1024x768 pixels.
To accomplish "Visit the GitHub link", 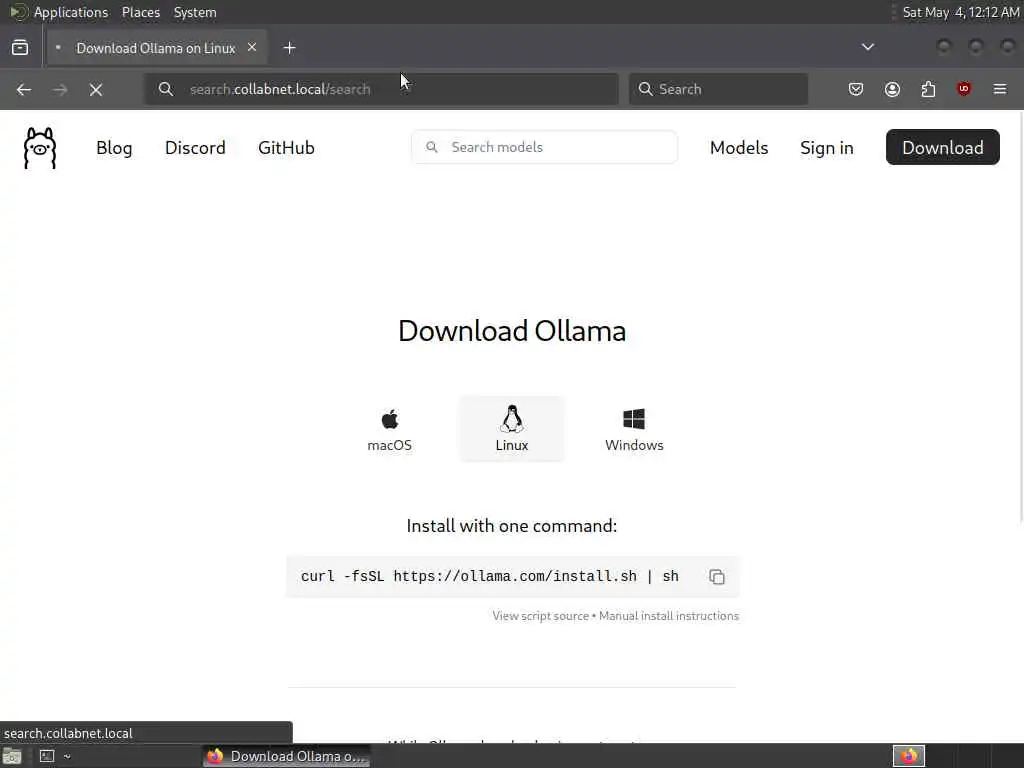I will [x=286, y=148].
